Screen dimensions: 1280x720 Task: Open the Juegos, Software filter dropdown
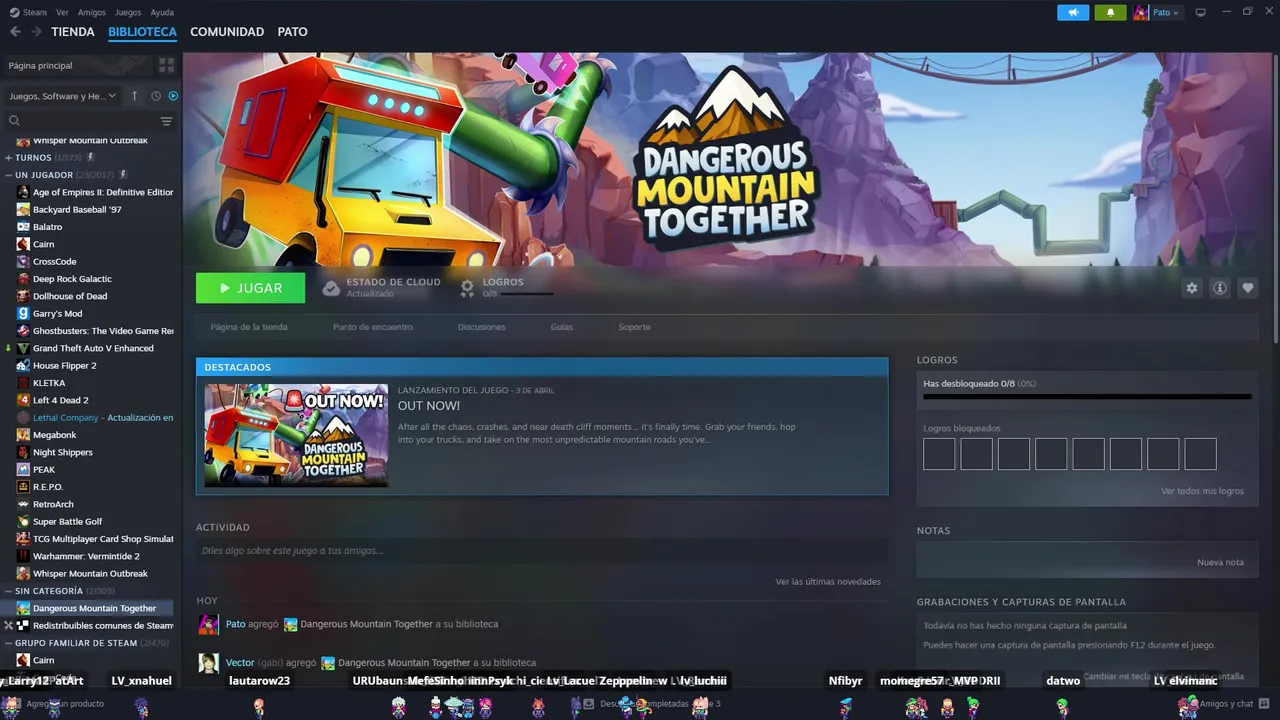point(62,96)
